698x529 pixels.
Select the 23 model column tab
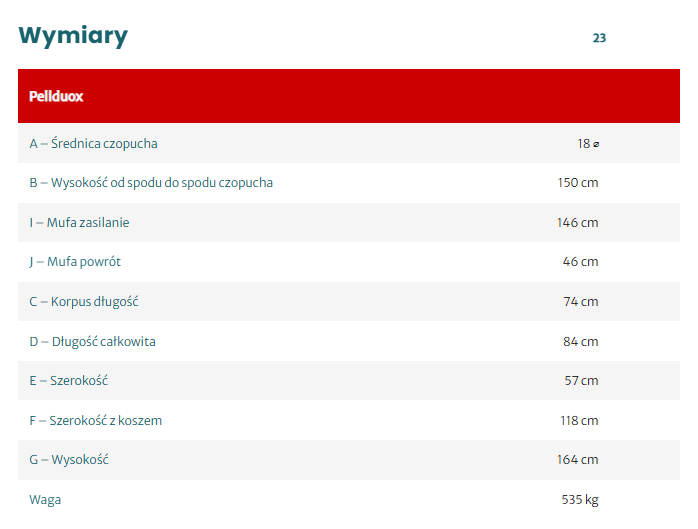(x=599, y=38)
